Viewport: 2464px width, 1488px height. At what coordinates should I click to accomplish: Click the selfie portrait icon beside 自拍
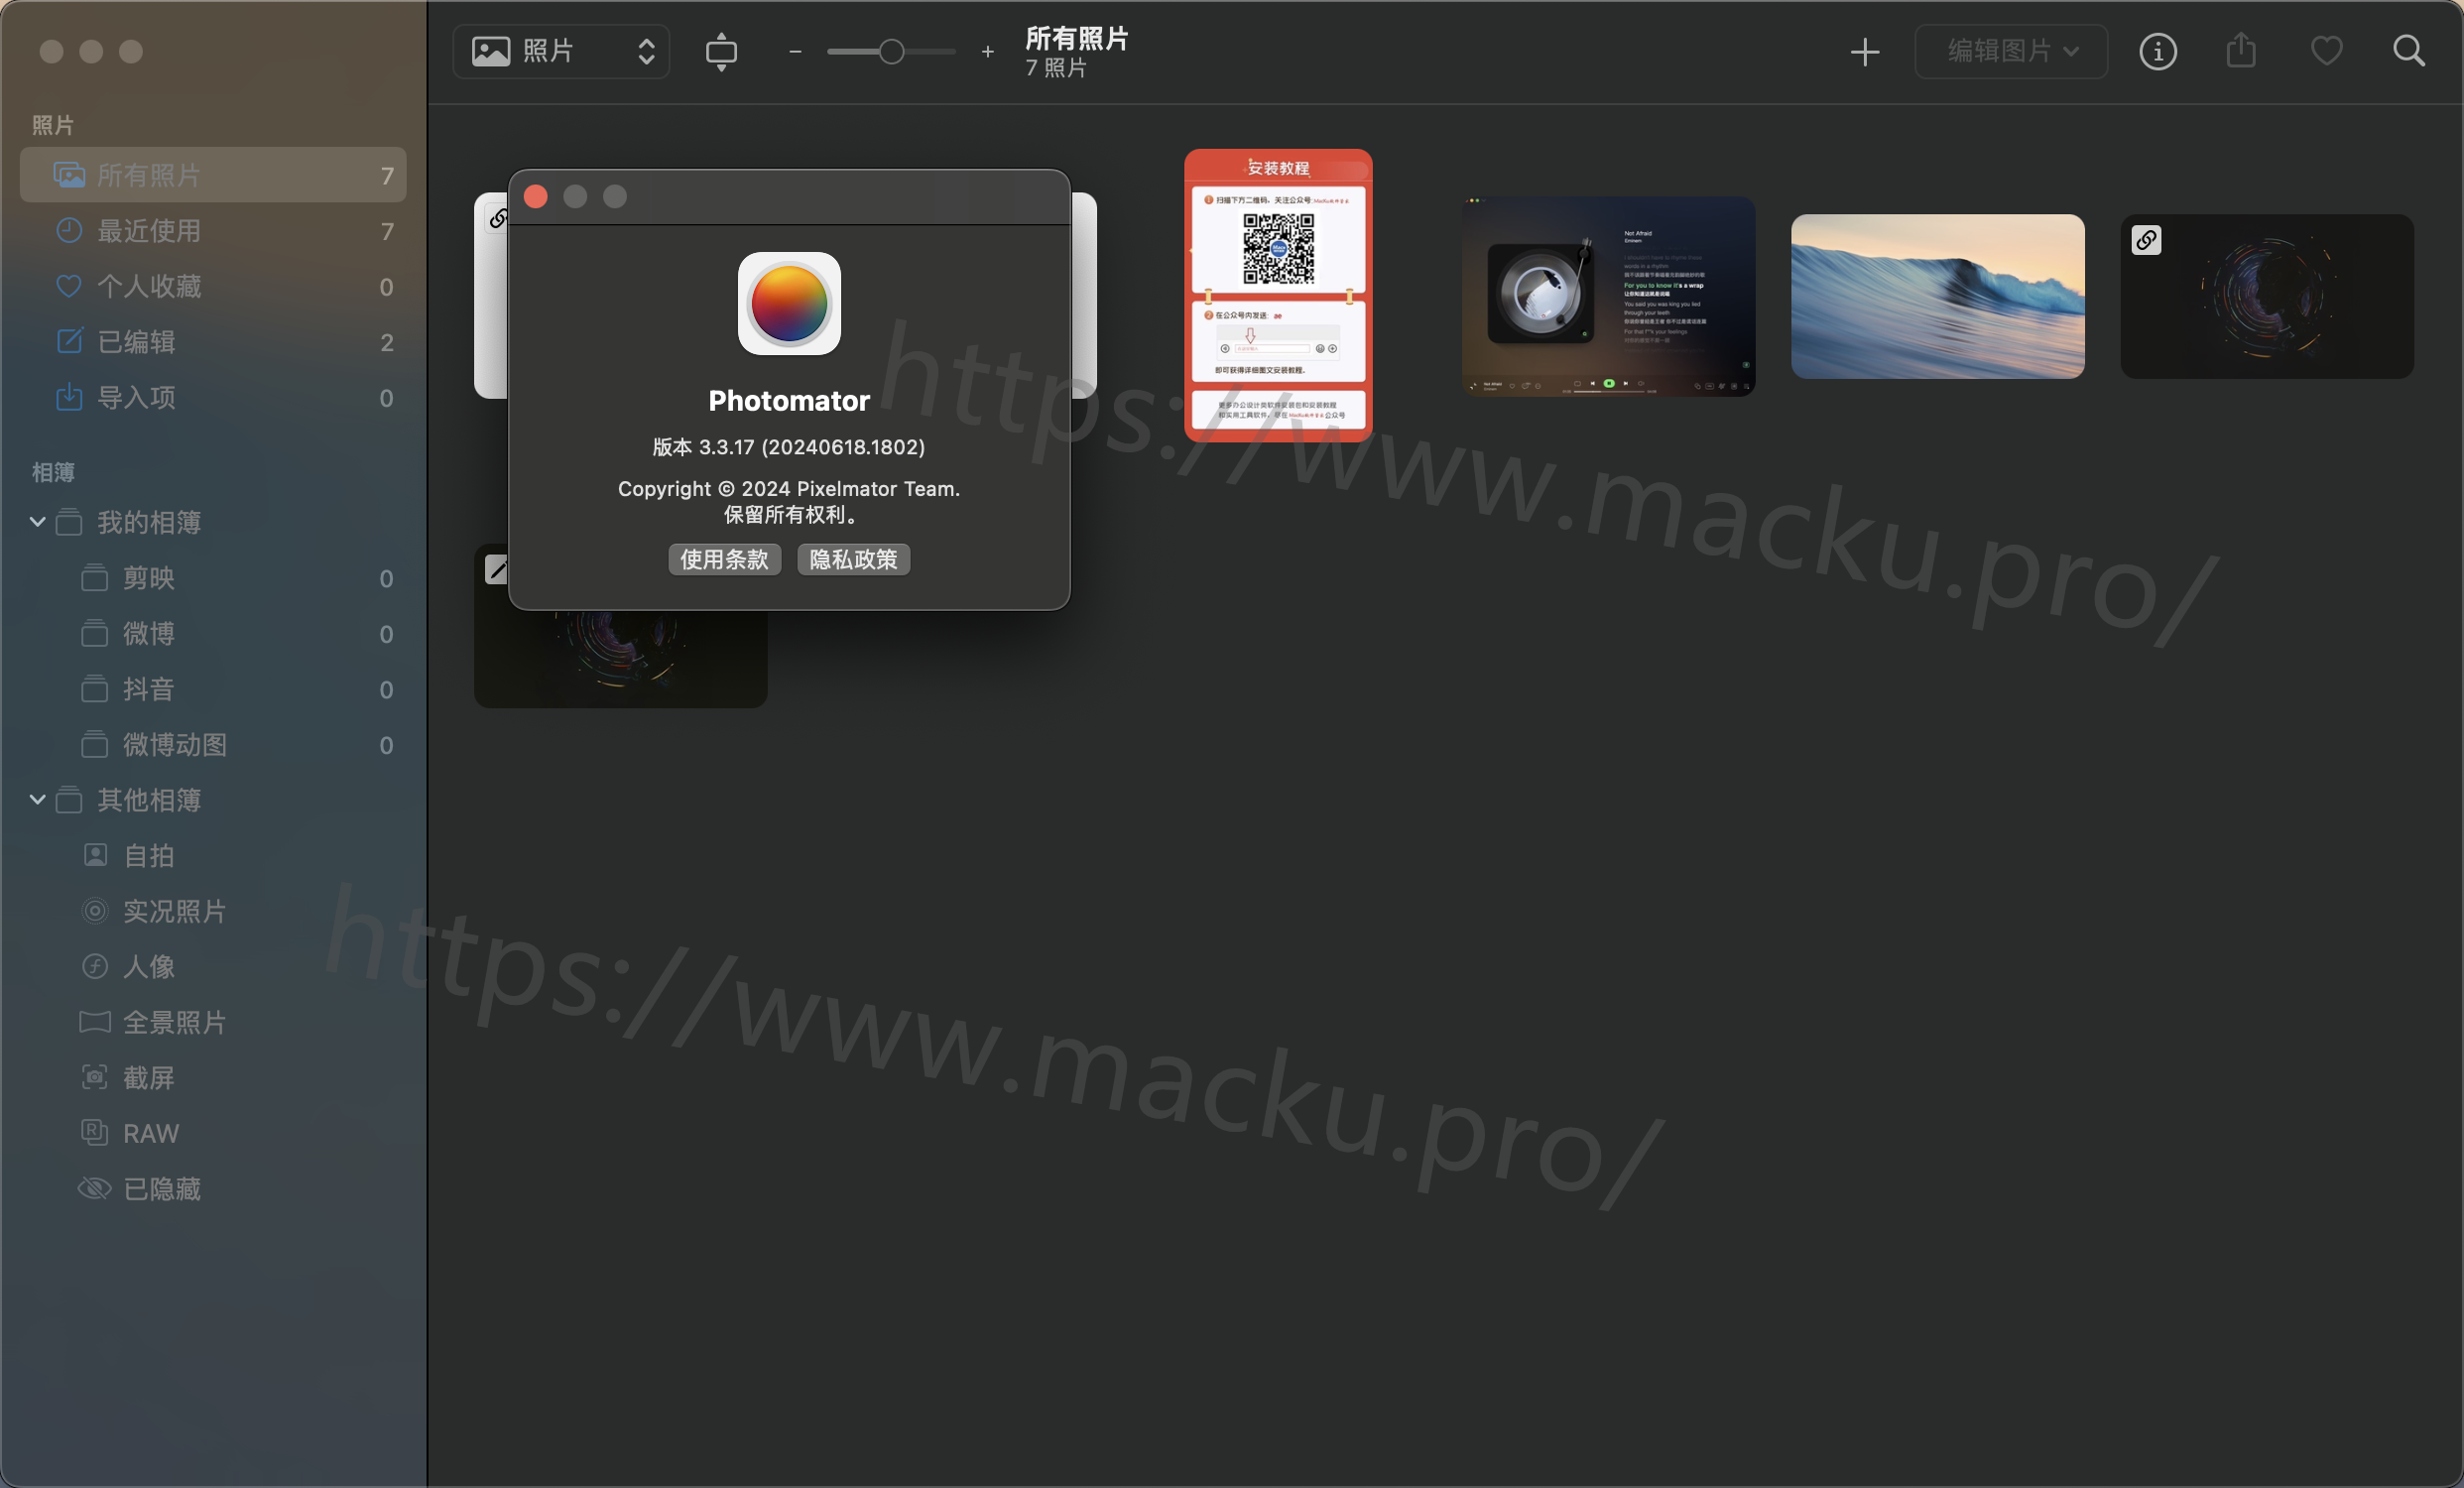[x=94, y=855]
